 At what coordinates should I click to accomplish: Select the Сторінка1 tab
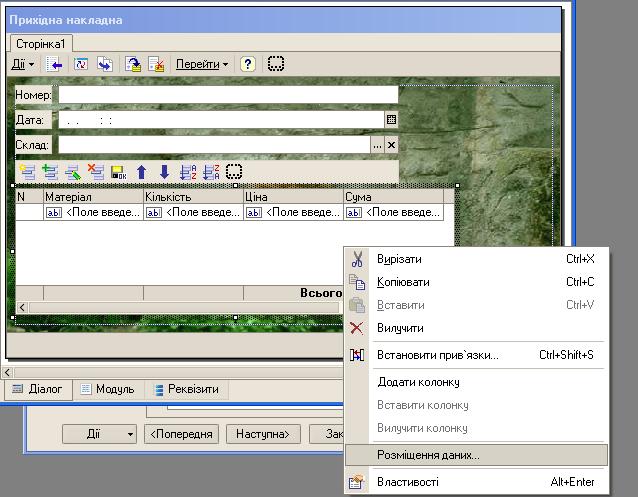[x=41, y=44]
